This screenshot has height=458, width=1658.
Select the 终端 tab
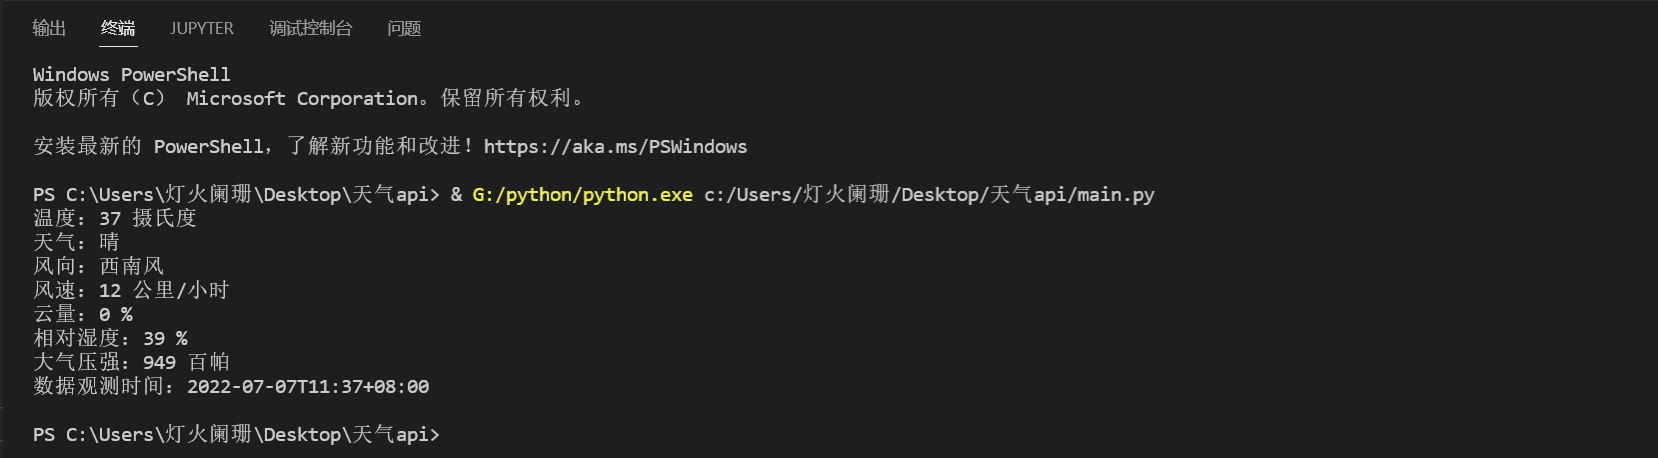tap(118, 28)
